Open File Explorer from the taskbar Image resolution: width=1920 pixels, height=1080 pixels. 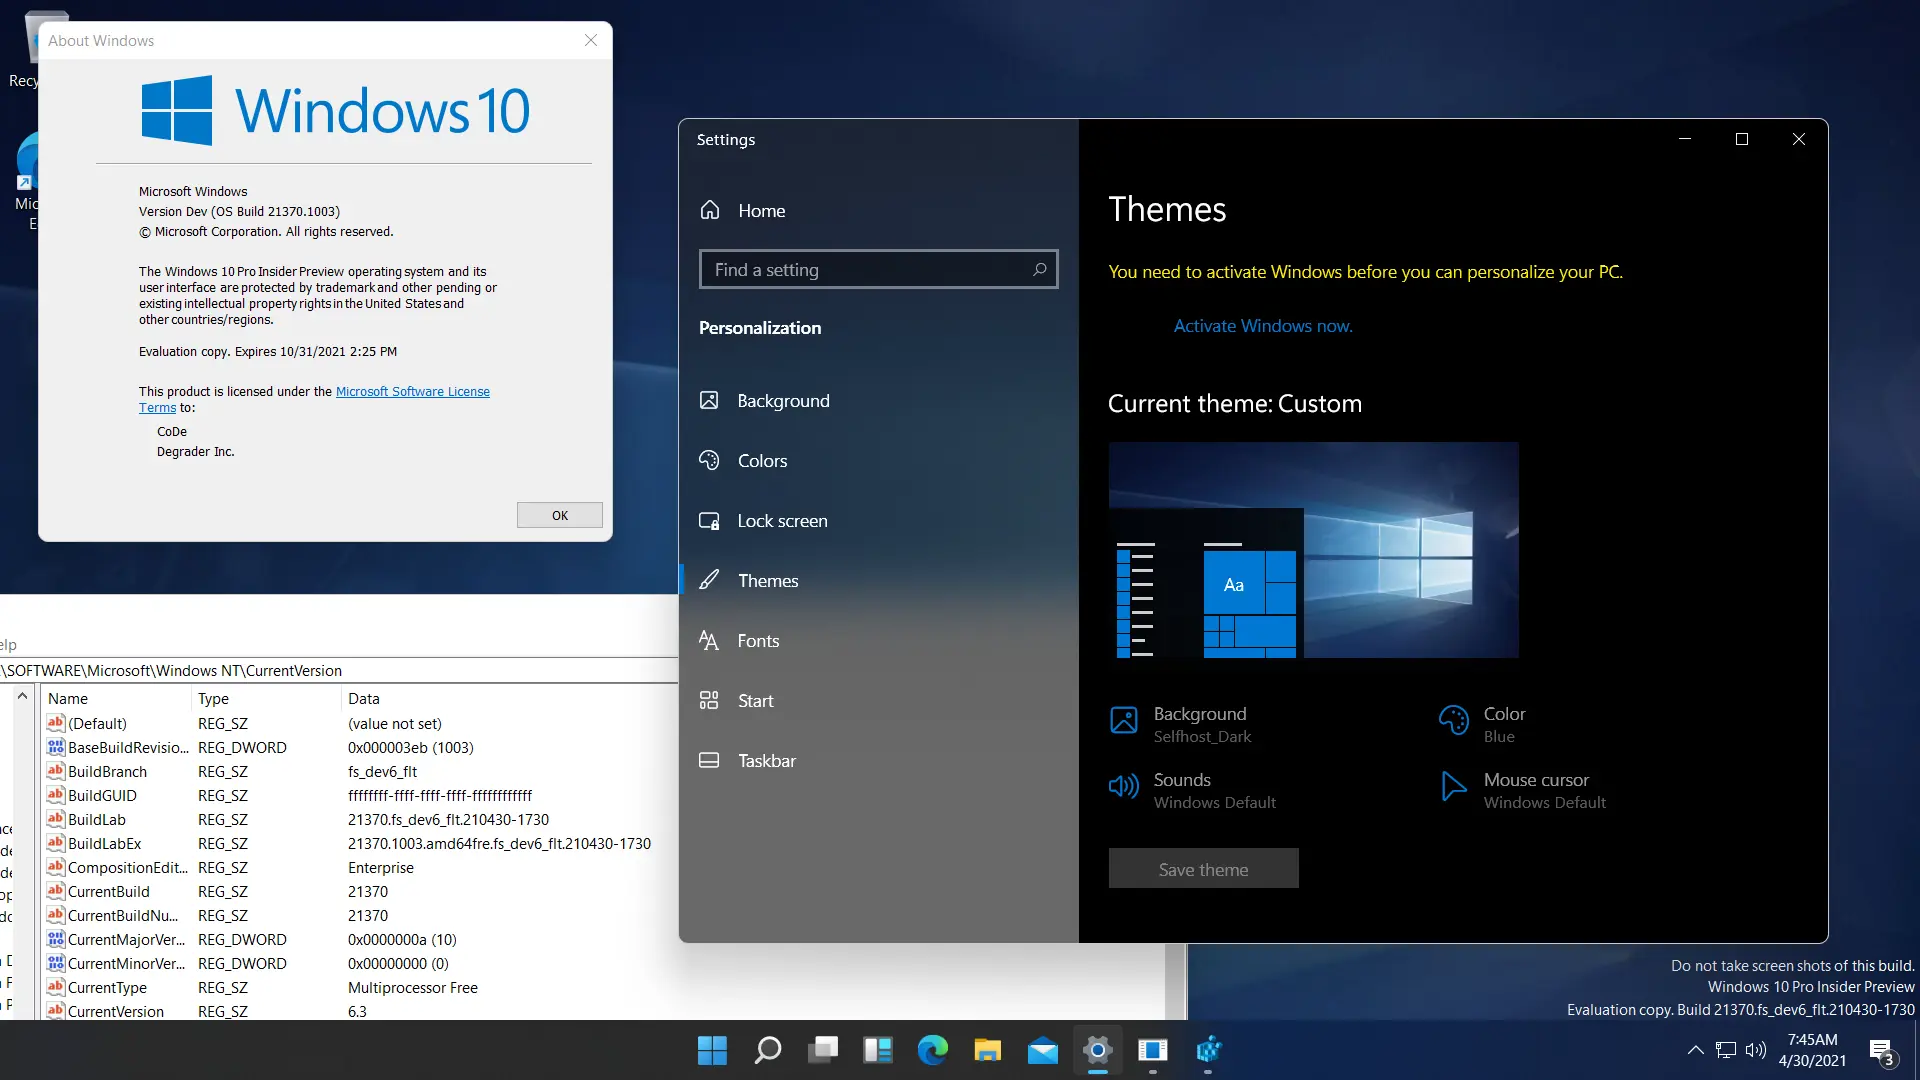click(988, 1050)
